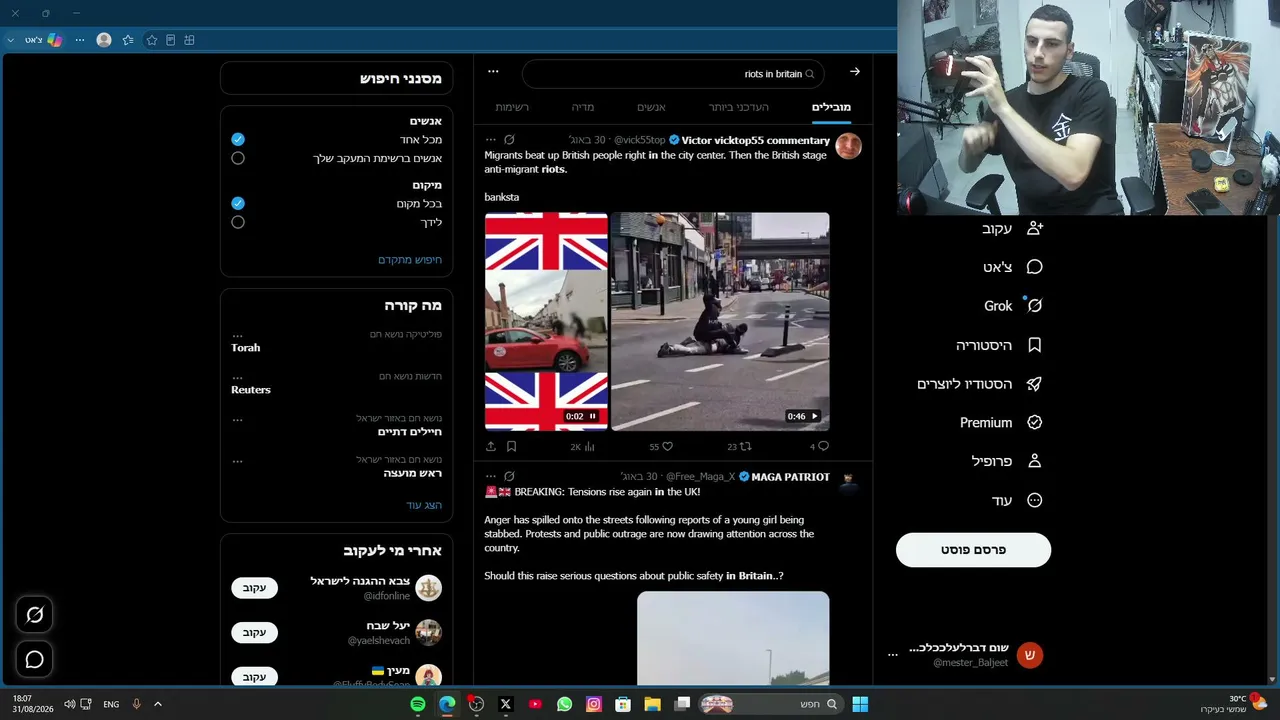Open the floating chat bubble button

tap(34, 659)
